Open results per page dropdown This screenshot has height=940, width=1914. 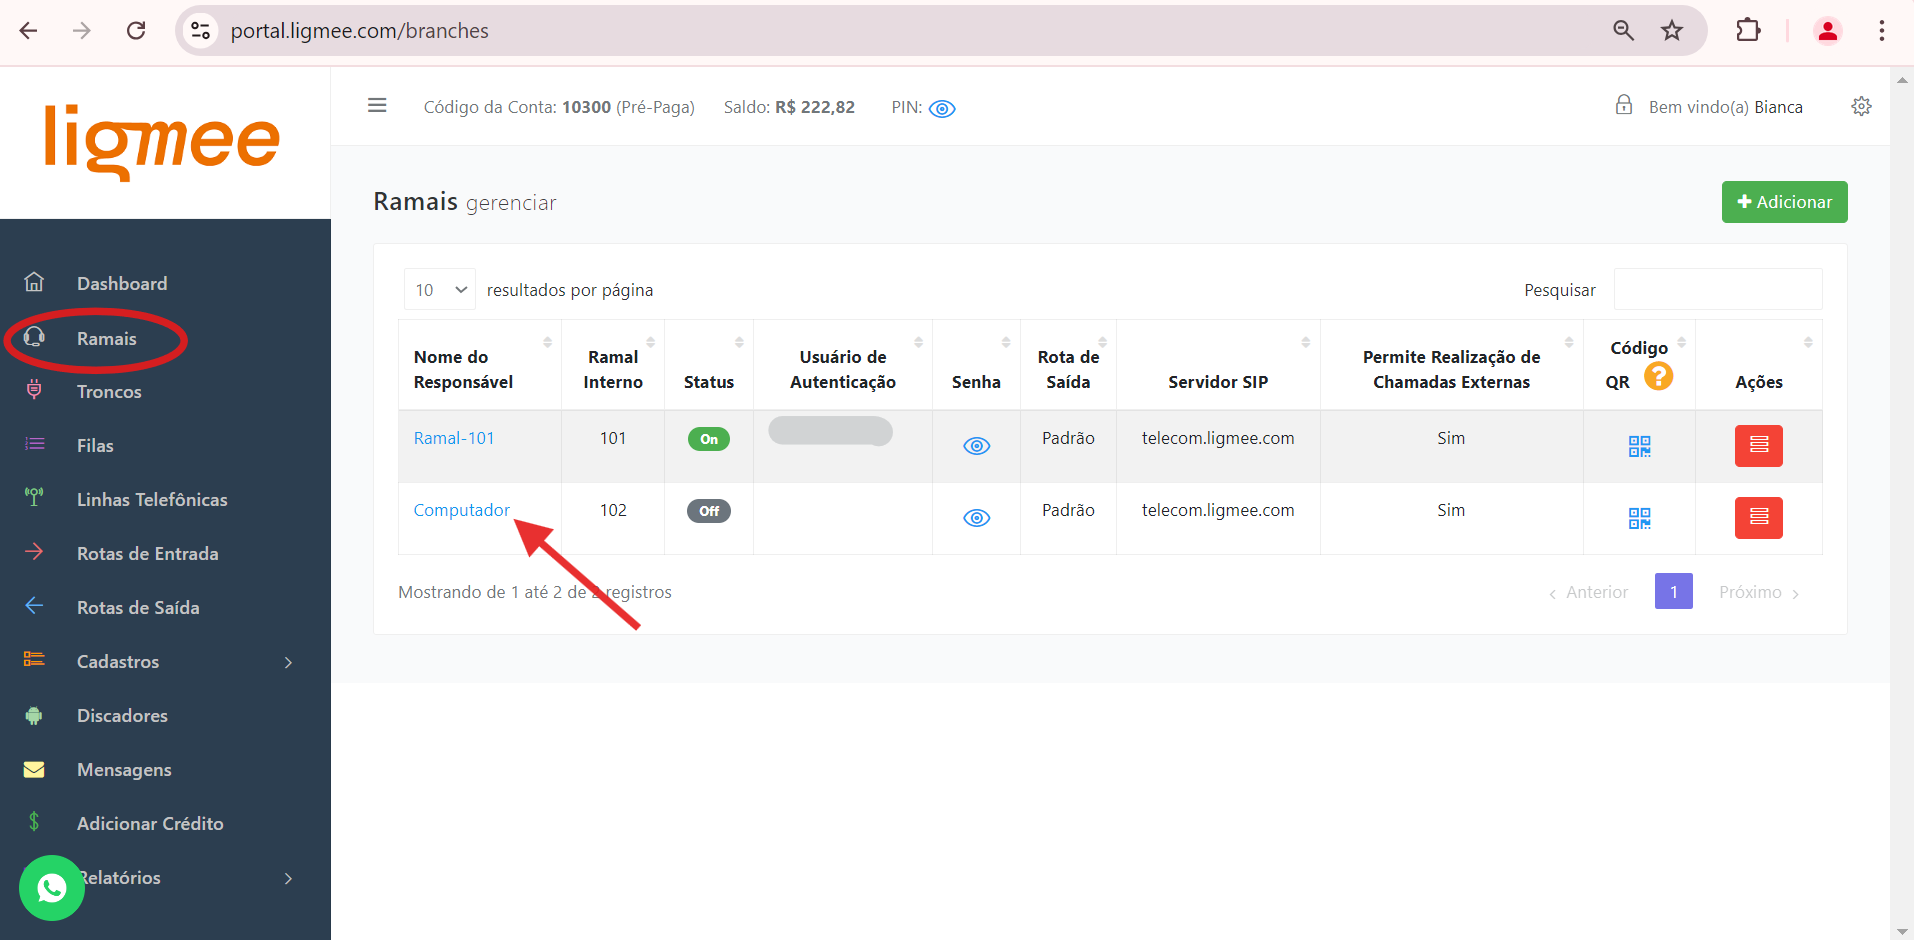point(440,290)
